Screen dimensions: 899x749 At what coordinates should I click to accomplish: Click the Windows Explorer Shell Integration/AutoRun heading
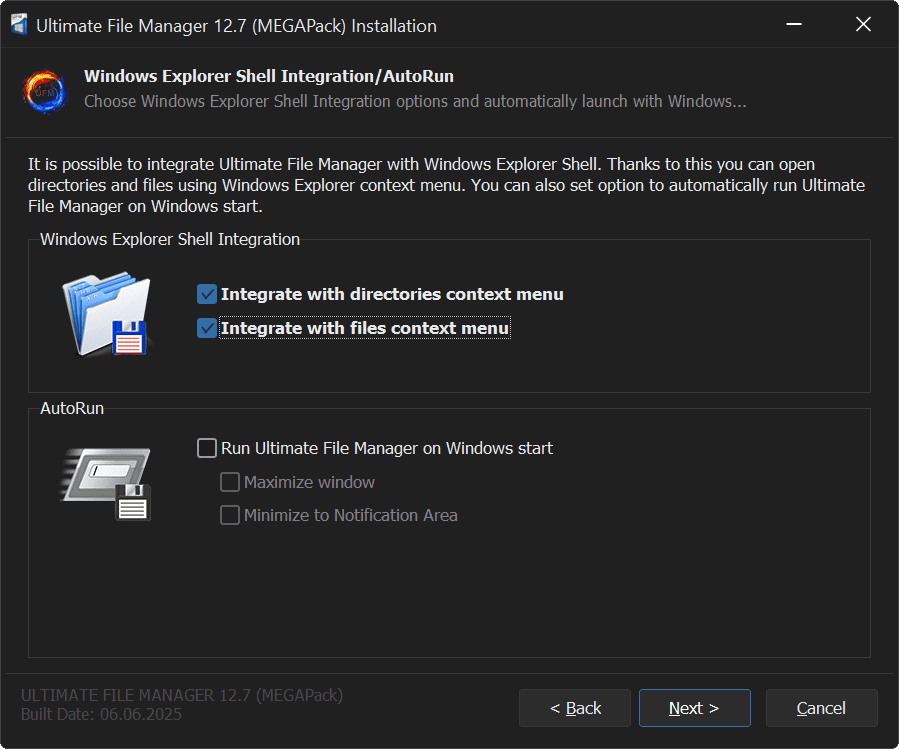[269, 76]
